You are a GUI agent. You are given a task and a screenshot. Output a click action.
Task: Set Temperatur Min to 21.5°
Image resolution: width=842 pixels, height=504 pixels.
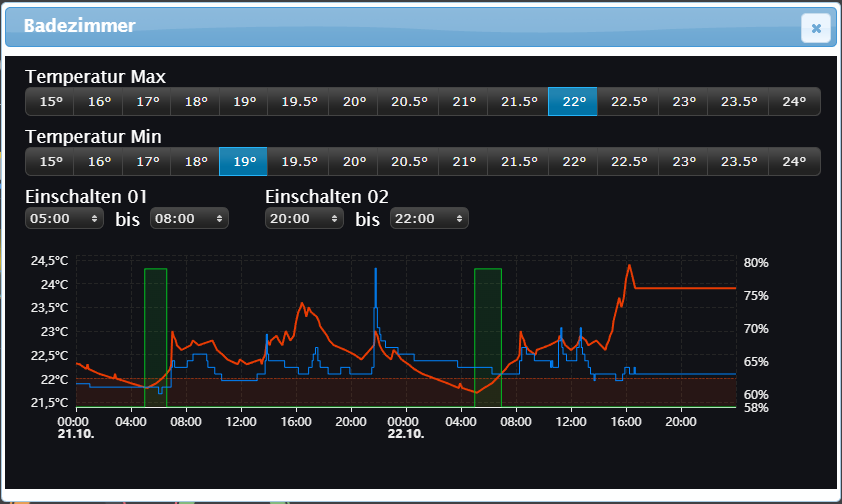tap(518, 162)
